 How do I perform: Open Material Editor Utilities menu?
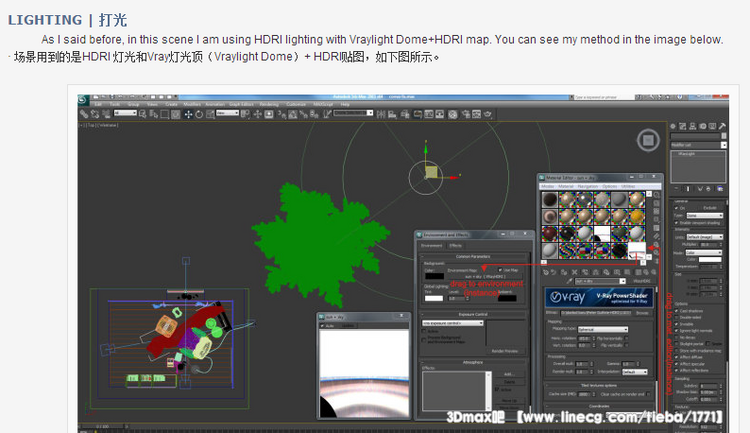pos(628,186)
